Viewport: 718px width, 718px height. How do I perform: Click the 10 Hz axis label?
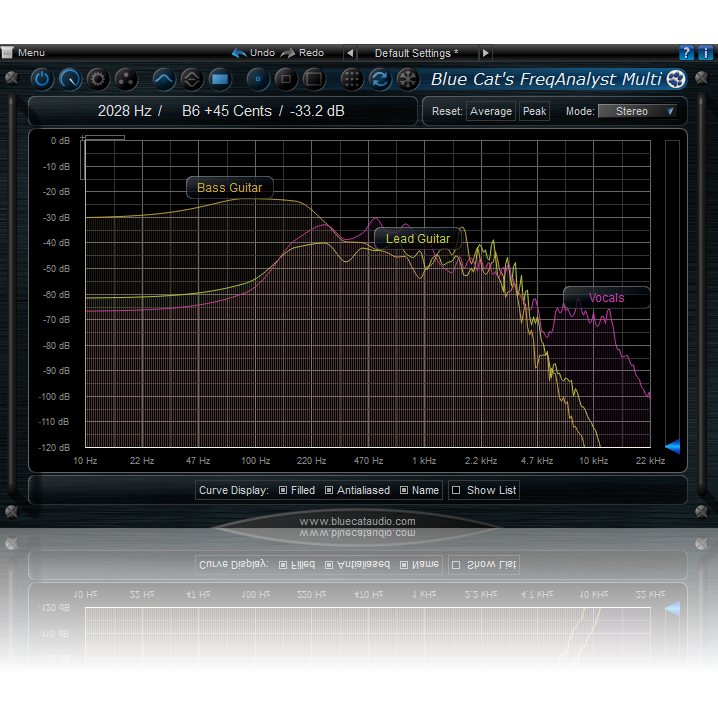tap(85, 461)
